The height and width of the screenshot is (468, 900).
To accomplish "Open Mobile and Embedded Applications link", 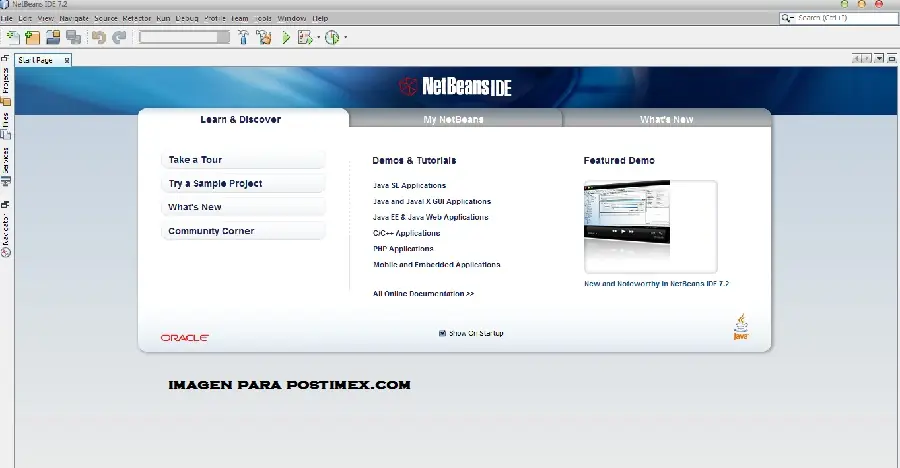I will (437, 265).
